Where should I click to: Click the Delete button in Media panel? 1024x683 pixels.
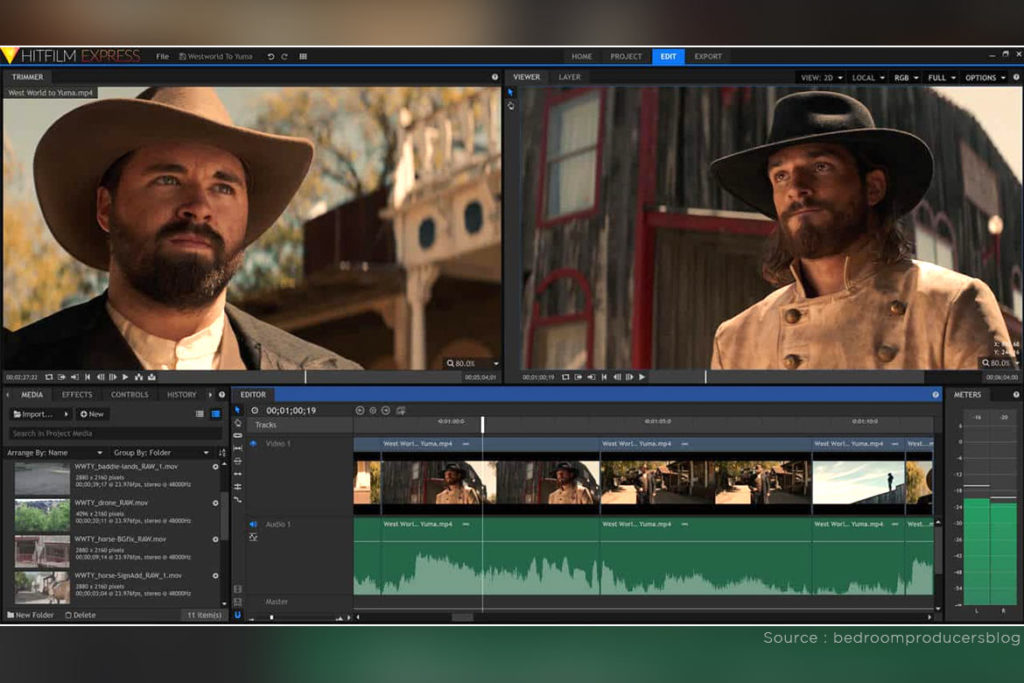pos(80,615)
